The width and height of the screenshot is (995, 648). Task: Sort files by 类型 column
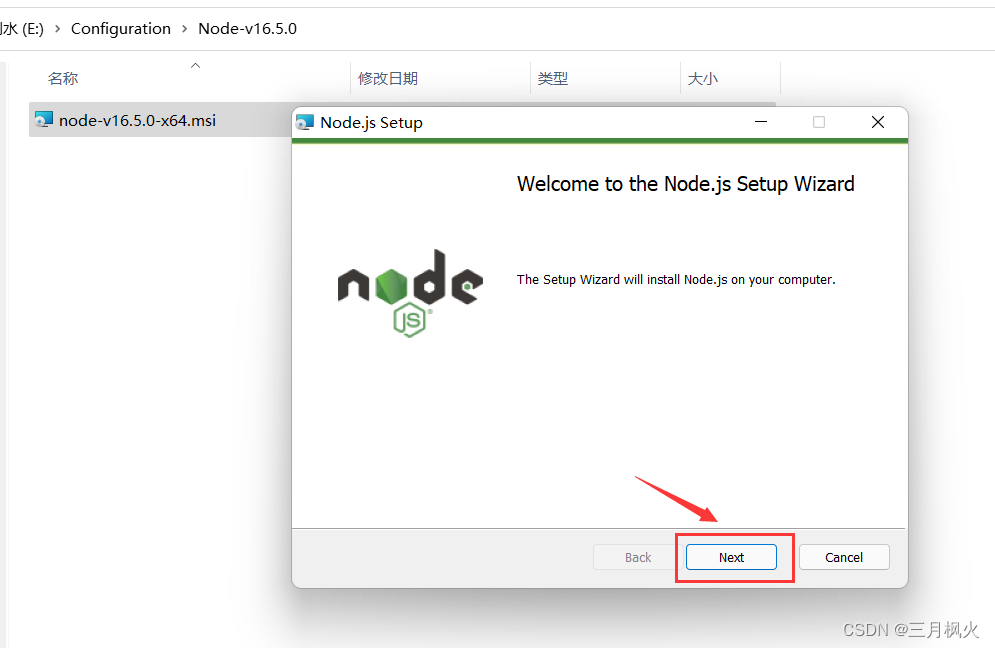pos(553,79)
